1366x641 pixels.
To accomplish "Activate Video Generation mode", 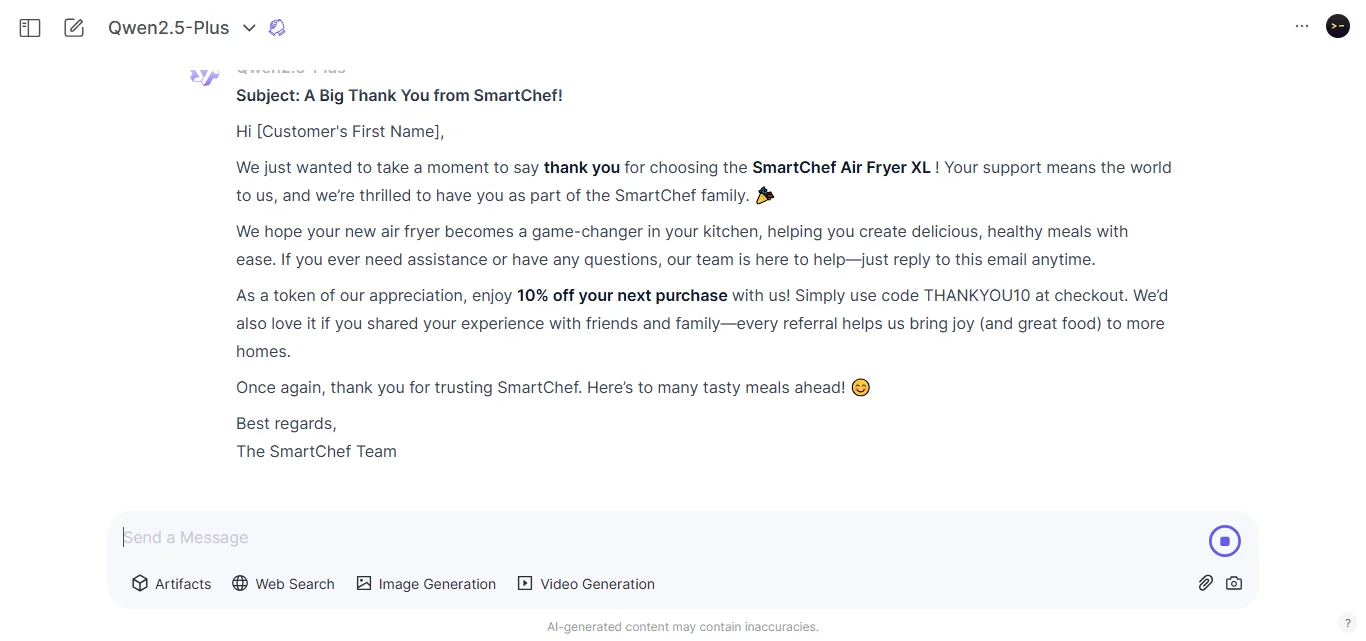I will coord(586,583).
